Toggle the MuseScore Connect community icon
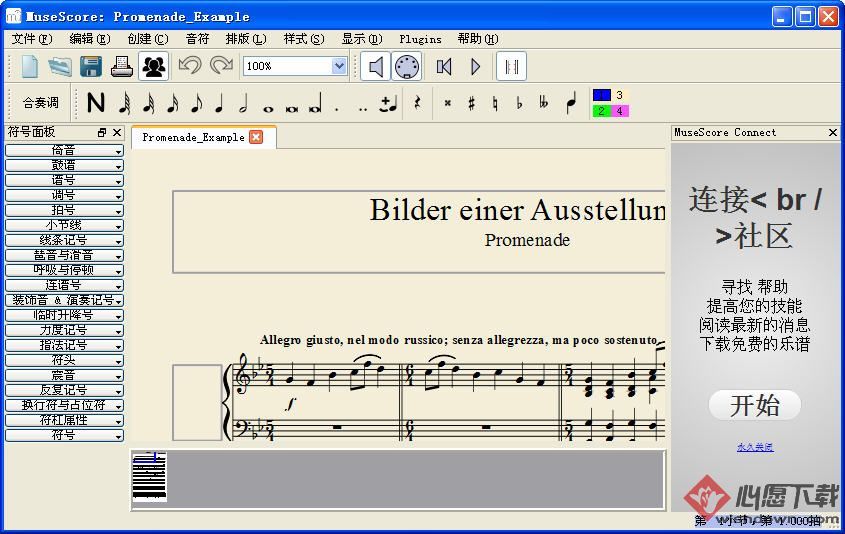 (154, 67)
